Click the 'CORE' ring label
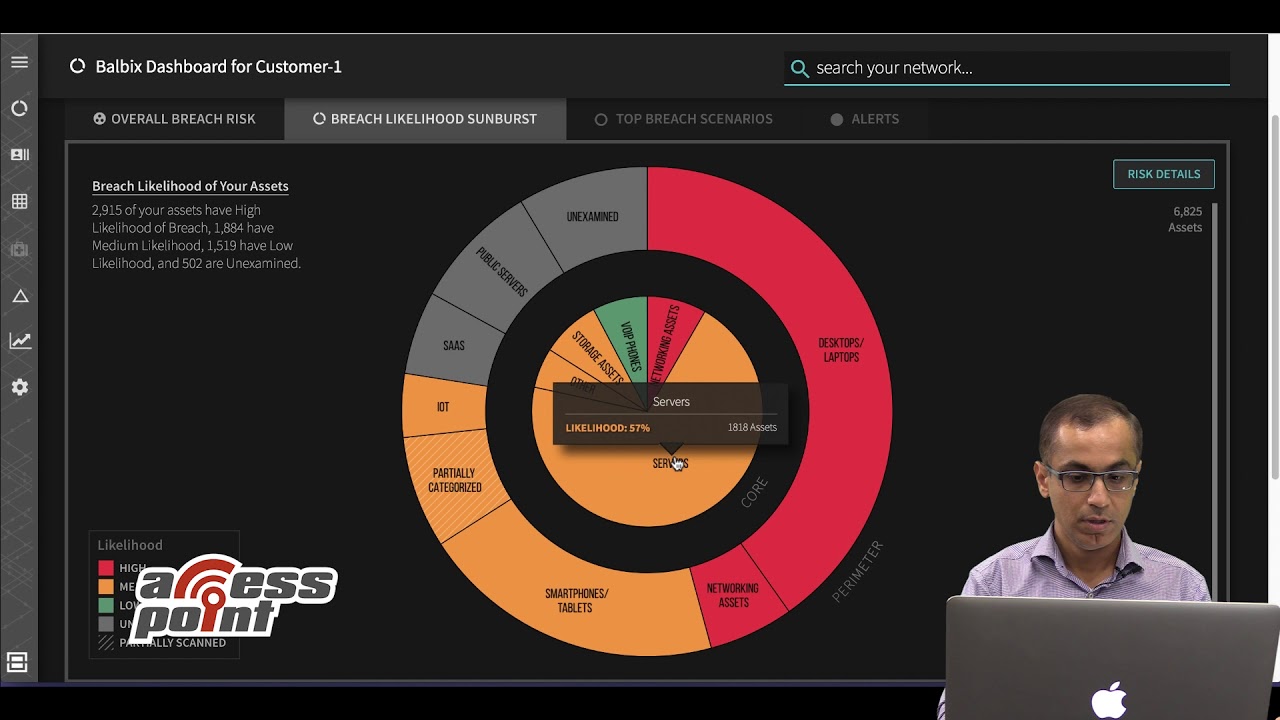1280x720 pixels. tap(754, 491)
